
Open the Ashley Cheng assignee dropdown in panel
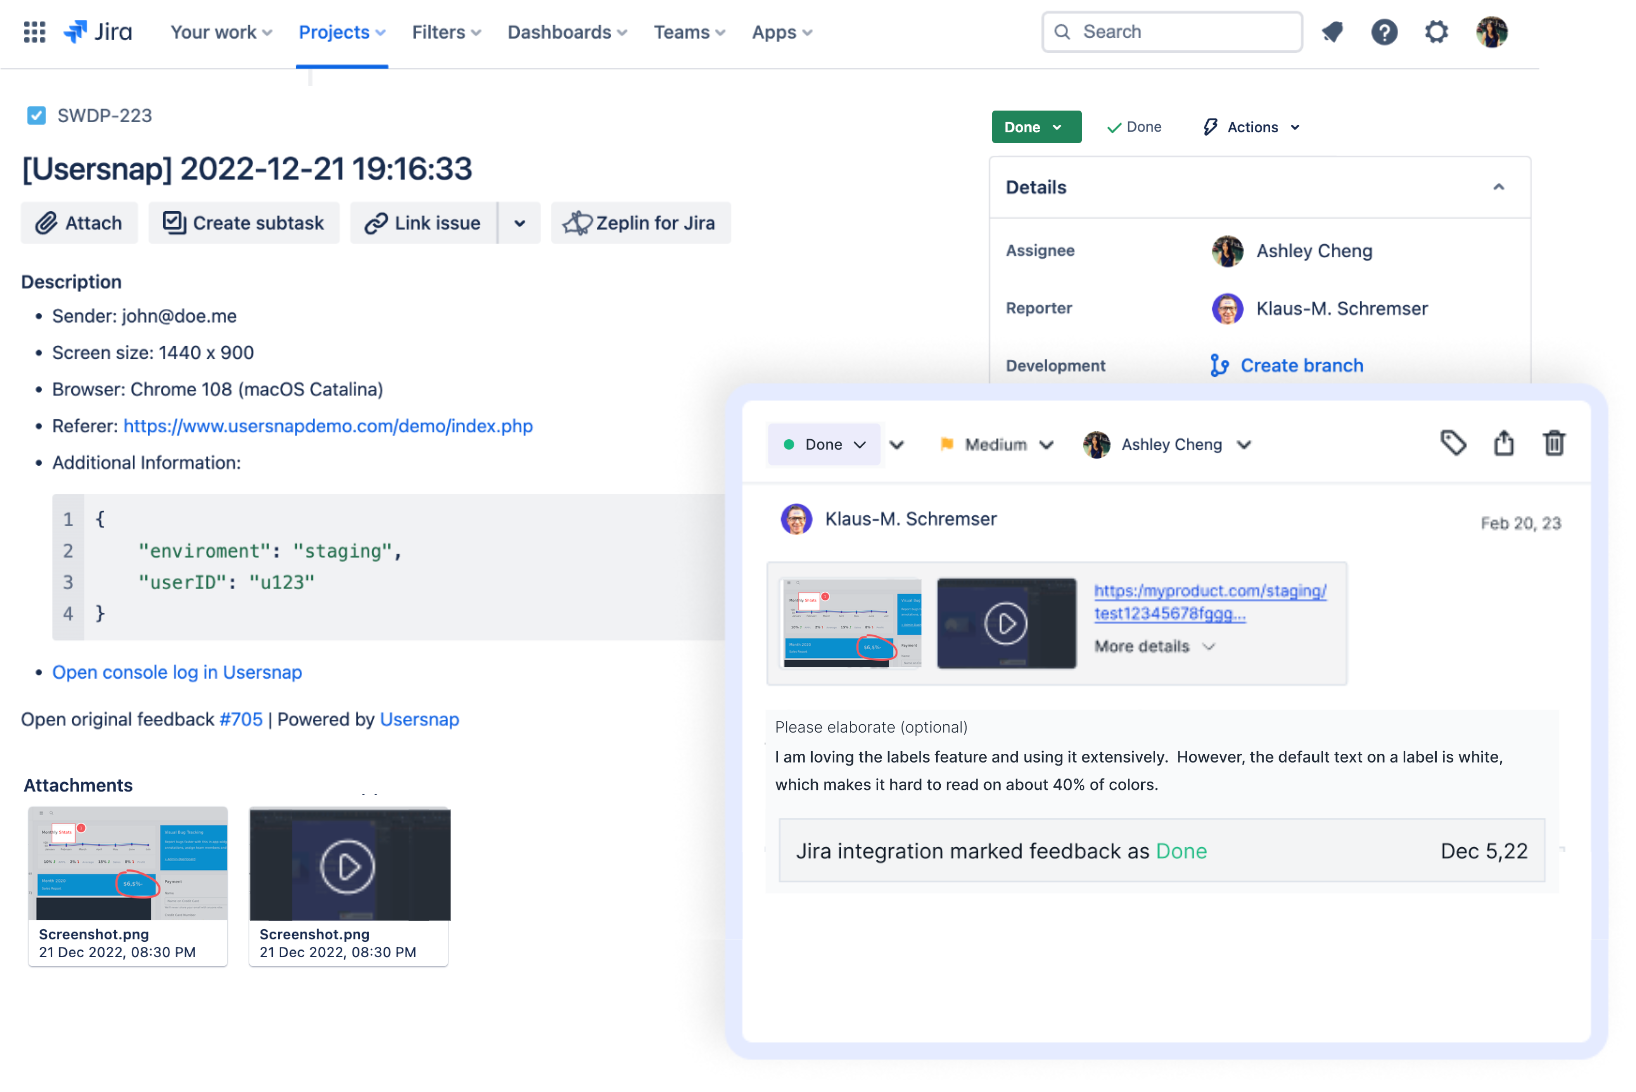pos(1167,445)
